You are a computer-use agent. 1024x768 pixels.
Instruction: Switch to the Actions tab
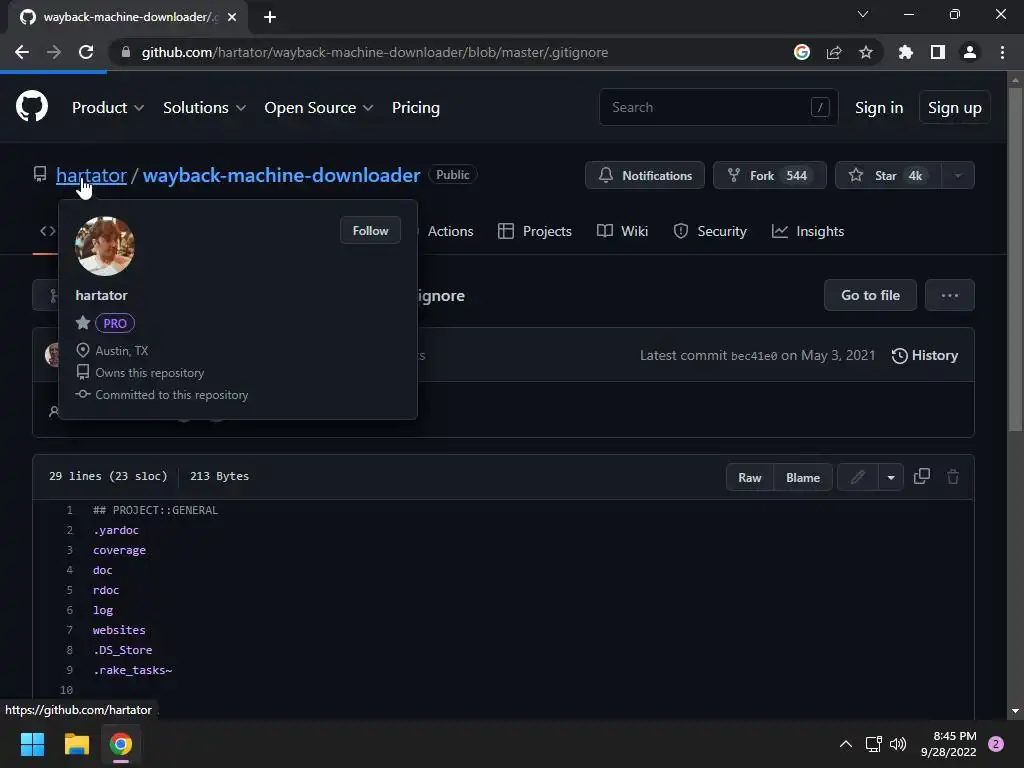pyautogui.click(x=450, y=231)
